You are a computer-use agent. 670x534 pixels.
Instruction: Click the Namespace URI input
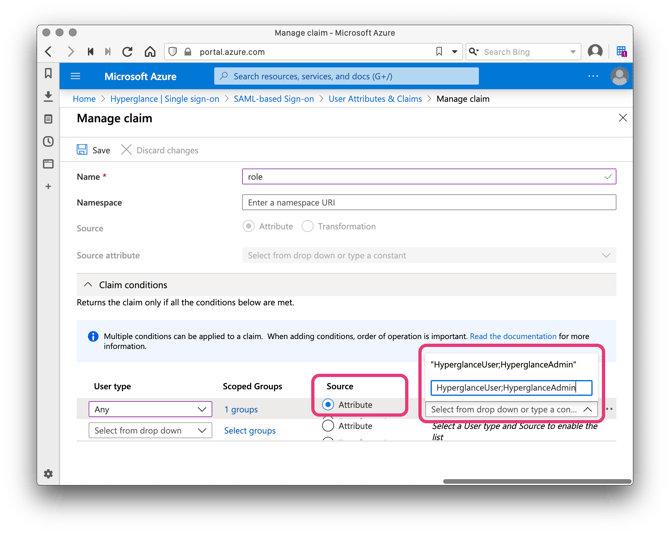(429, 202)
